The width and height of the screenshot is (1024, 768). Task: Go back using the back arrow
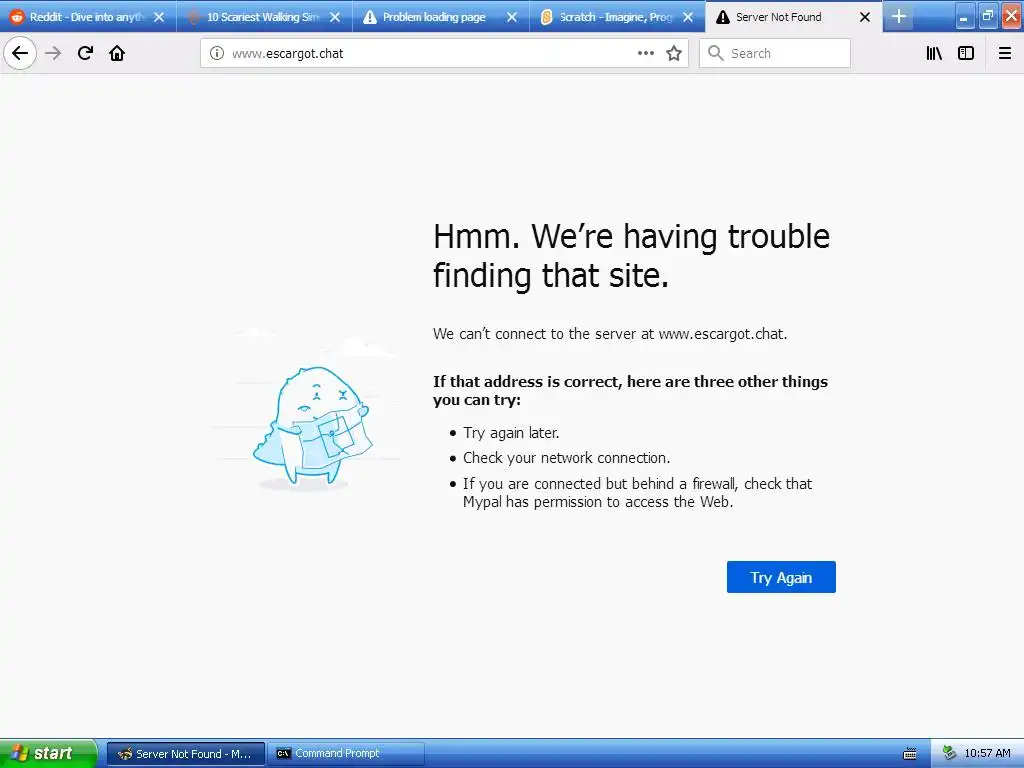point(20,53)
